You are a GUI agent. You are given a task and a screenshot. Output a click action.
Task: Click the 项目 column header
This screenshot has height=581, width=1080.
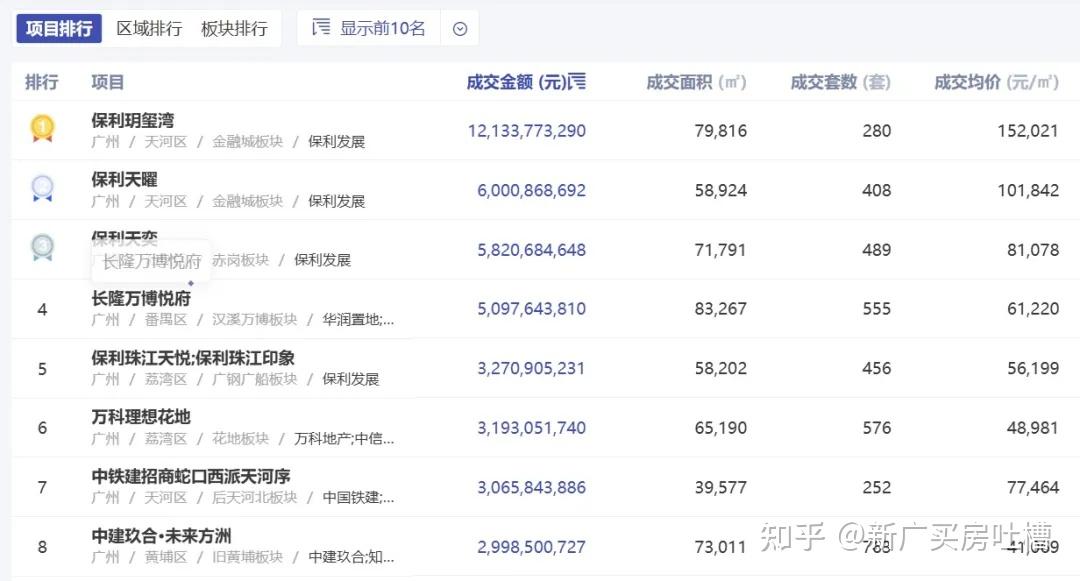(x=107, y=83)
